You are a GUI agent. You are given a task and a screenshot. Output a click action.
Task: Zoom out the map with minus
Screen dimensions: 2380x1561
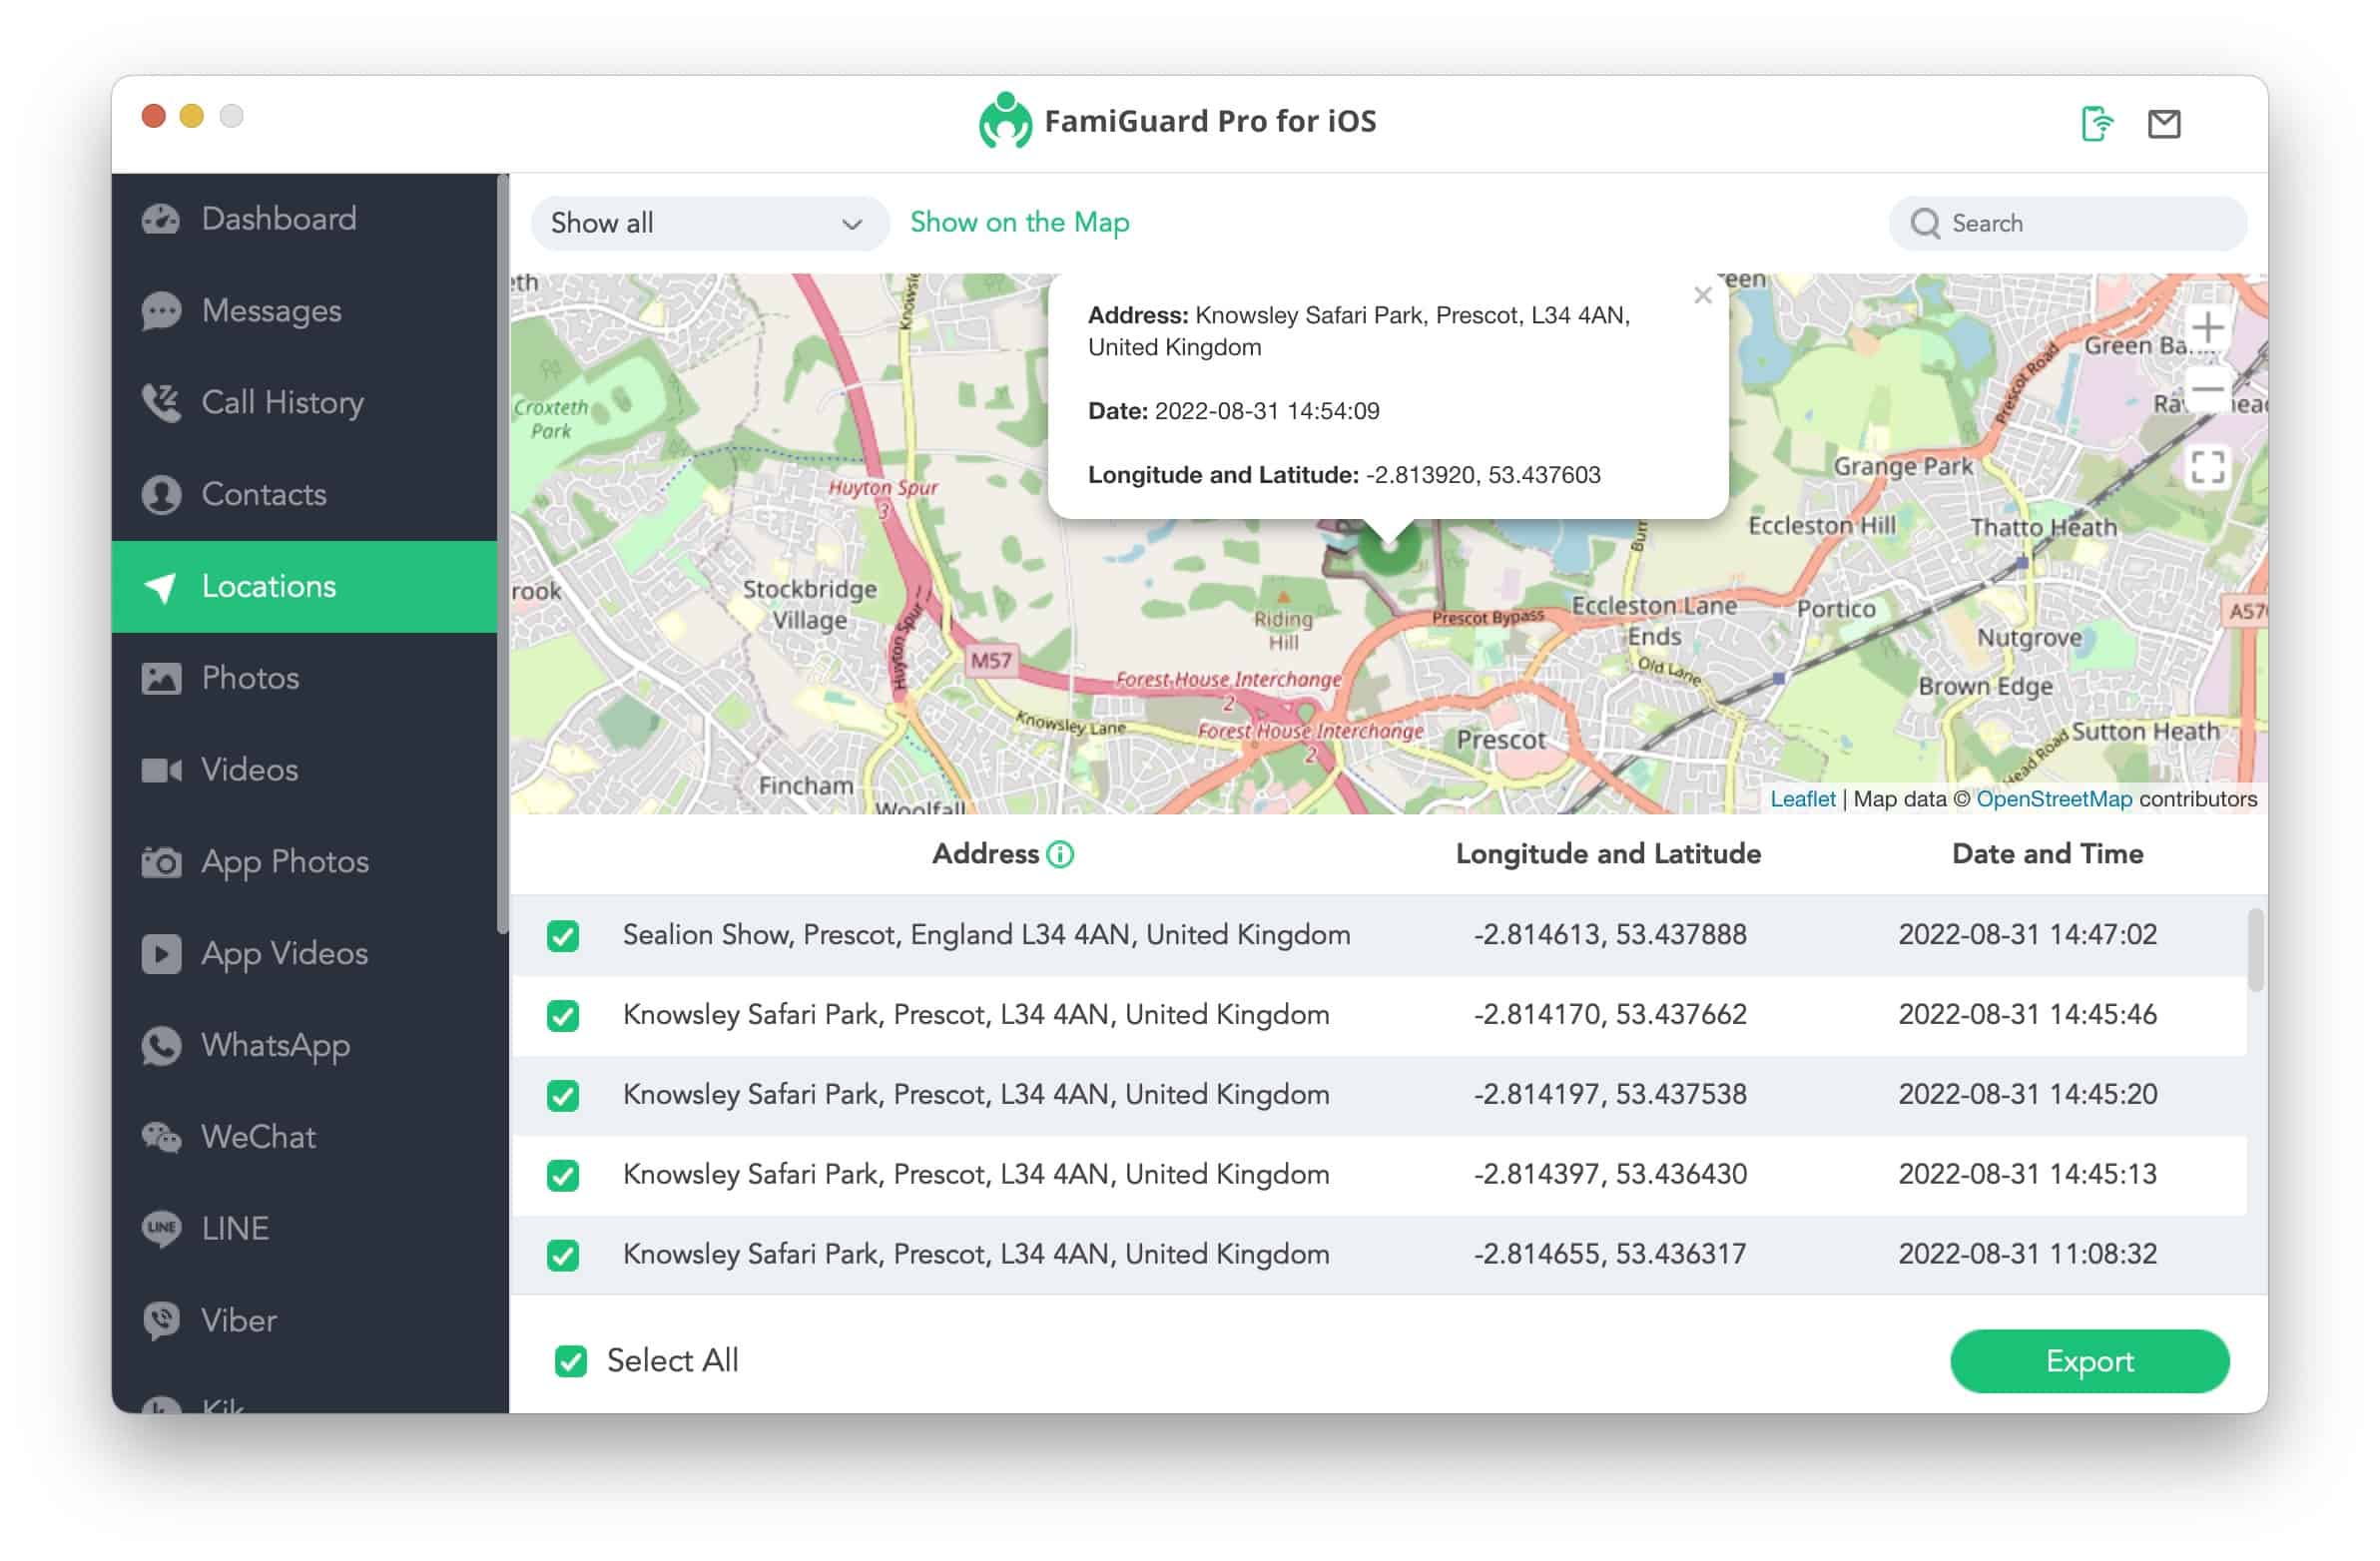tap(2207, 388)
